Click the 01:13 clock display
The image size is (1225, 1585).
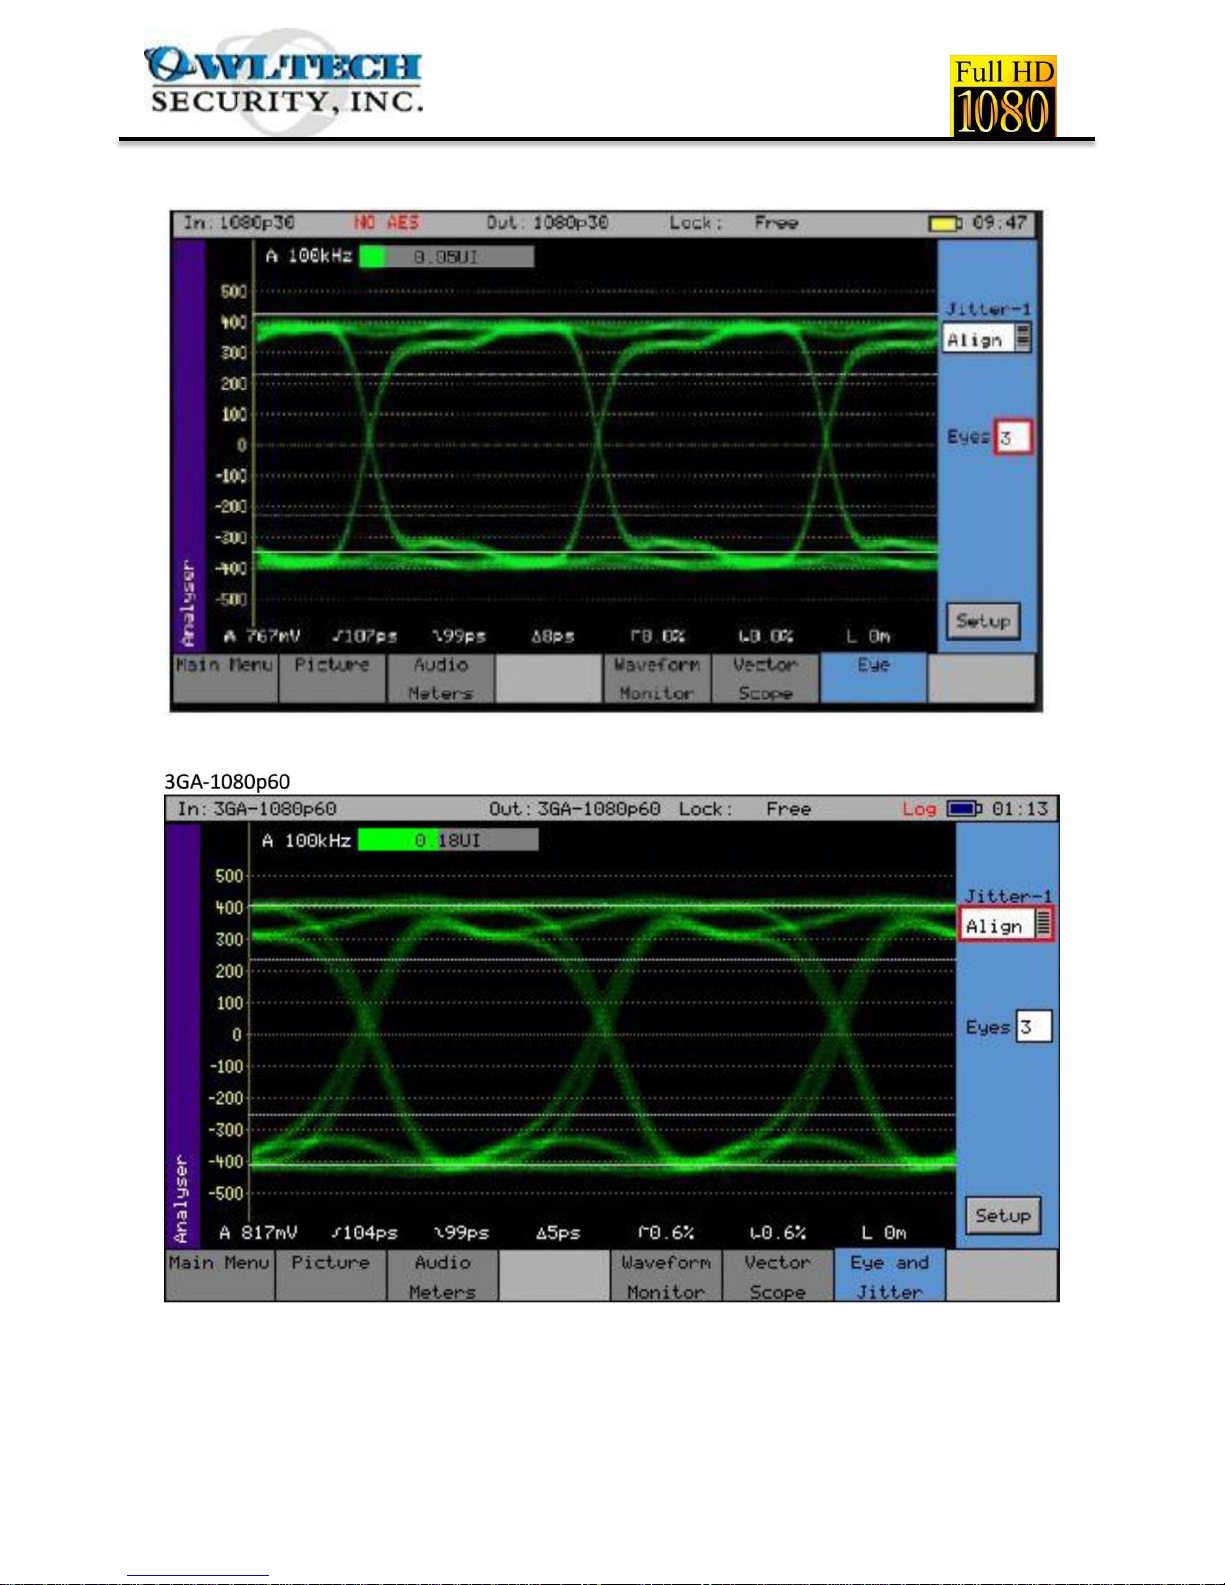[1020, 809]
